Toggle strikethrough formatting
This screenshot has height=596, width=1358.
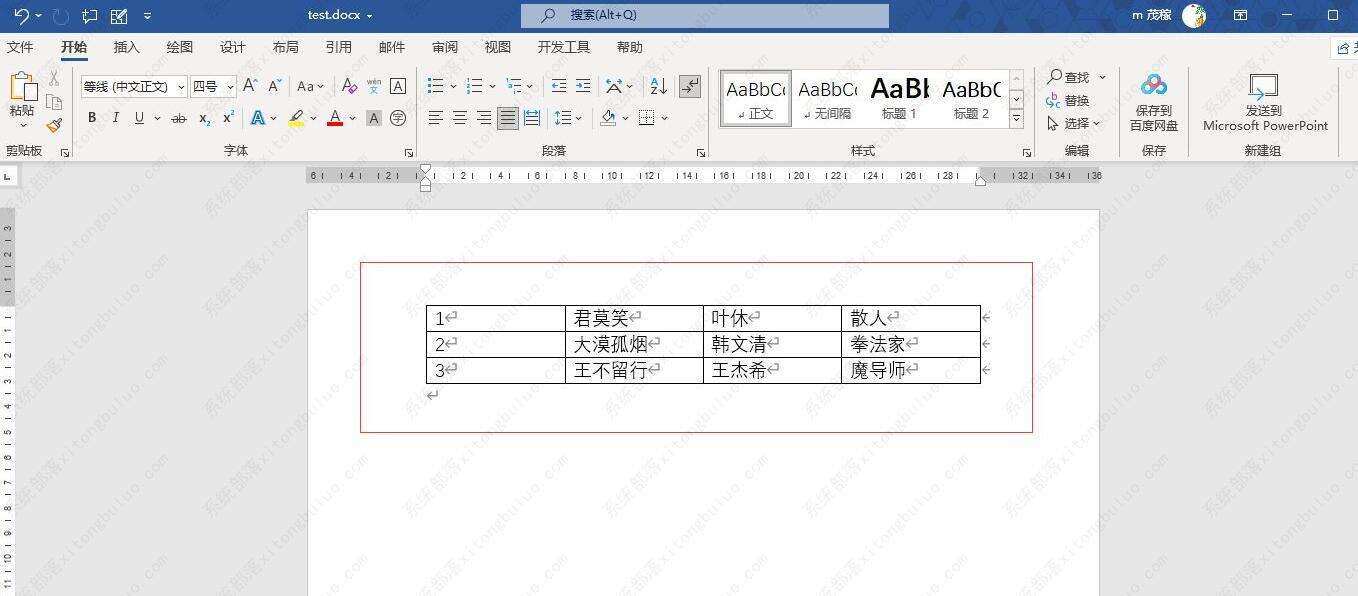pyautogui.click(x=179, y=117)
